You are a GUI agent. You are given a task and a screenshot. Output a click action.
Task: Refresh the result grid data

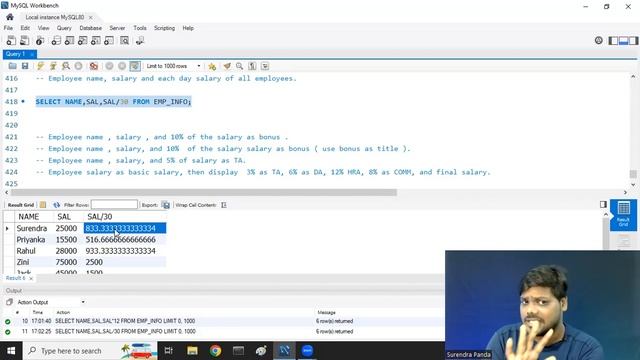click(56, 205)
